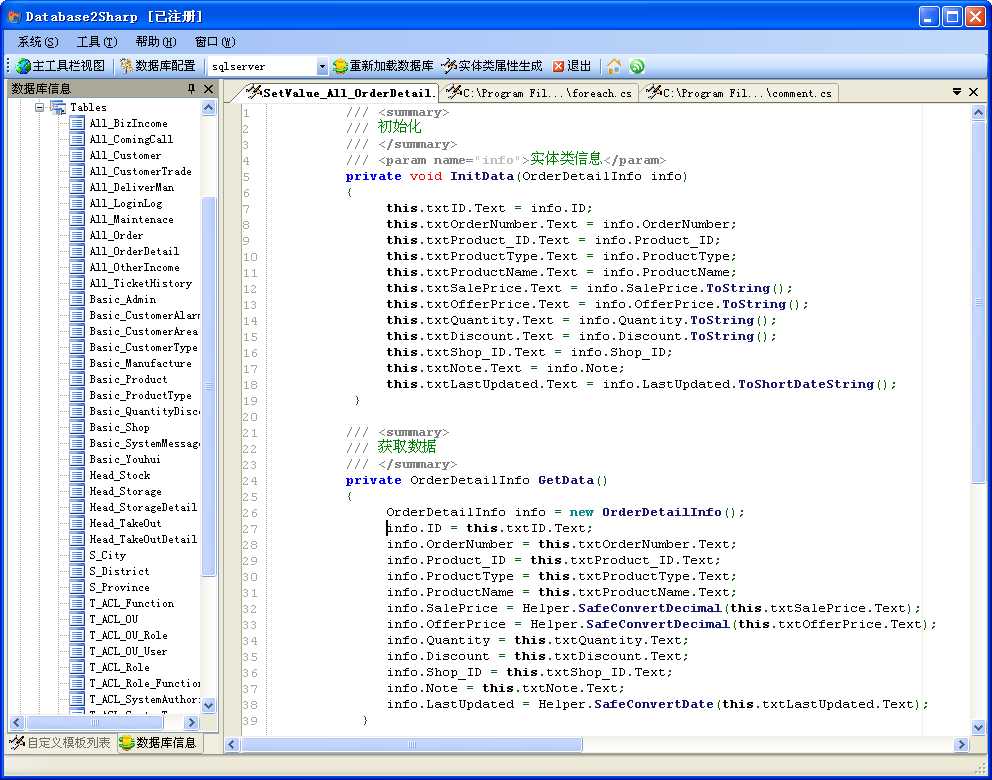
Task: Click code editor horizontal scroll left arrow
Action: [x=232, y=745]
